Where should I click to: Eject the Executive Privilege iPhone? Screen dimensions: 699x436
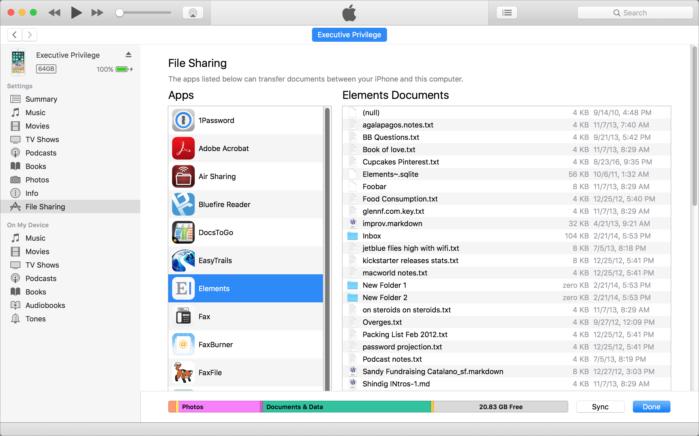pos(128,55)
